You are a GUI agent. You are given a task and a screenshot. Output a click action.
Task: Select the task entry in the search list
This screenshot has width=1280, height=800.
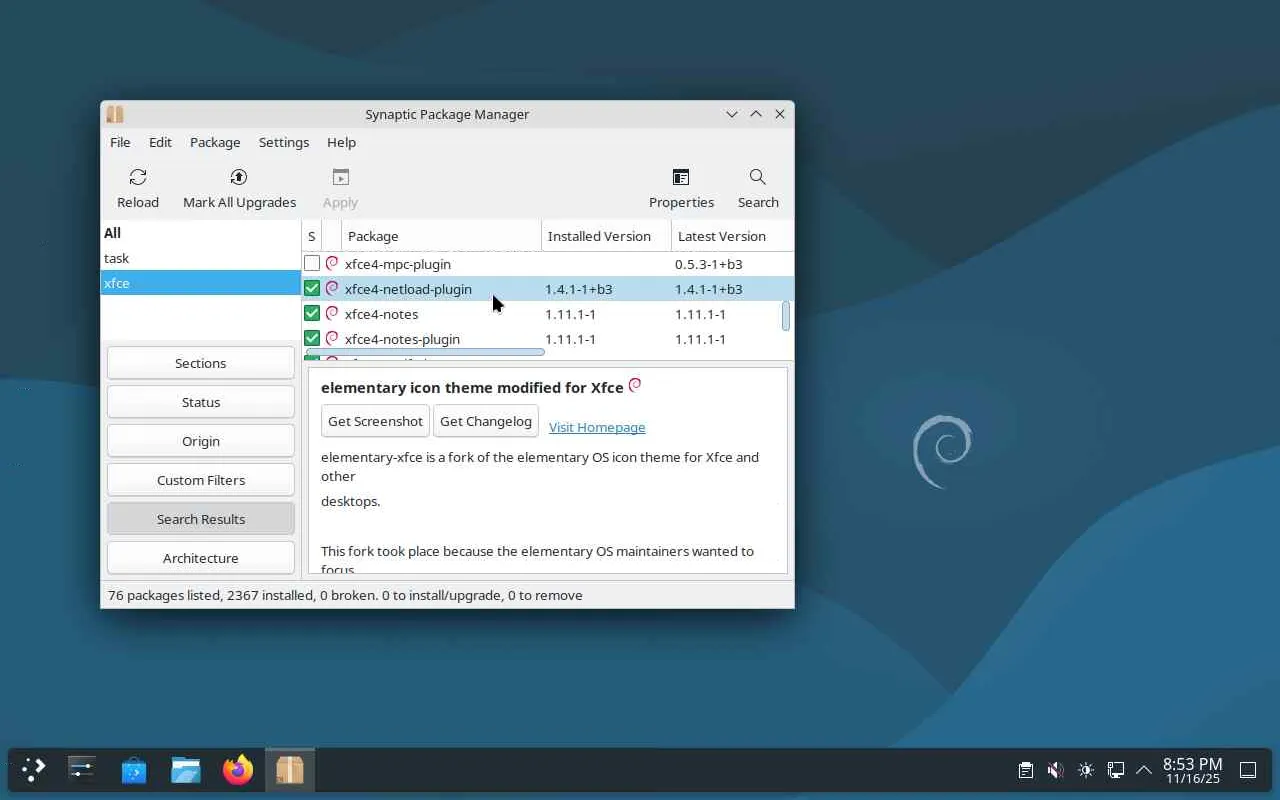[x=201, y=258]
